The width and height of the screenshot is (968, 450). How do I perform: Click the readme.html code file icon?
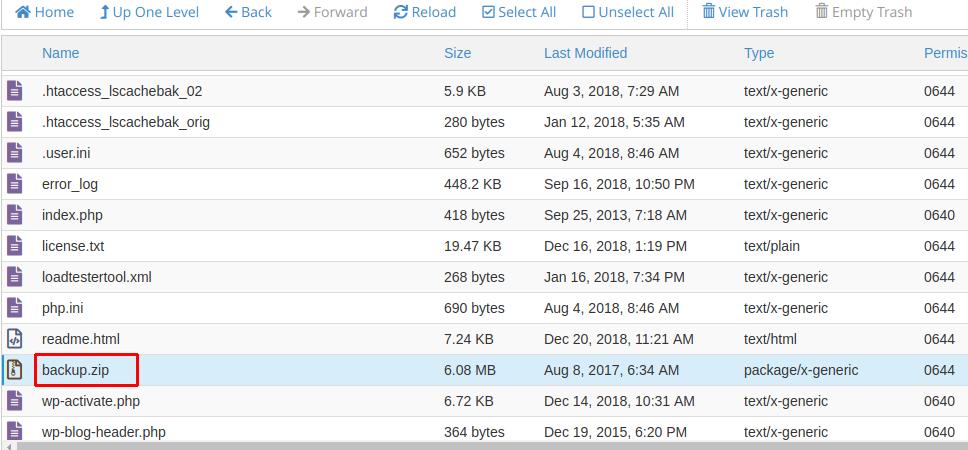click(14, 339)
